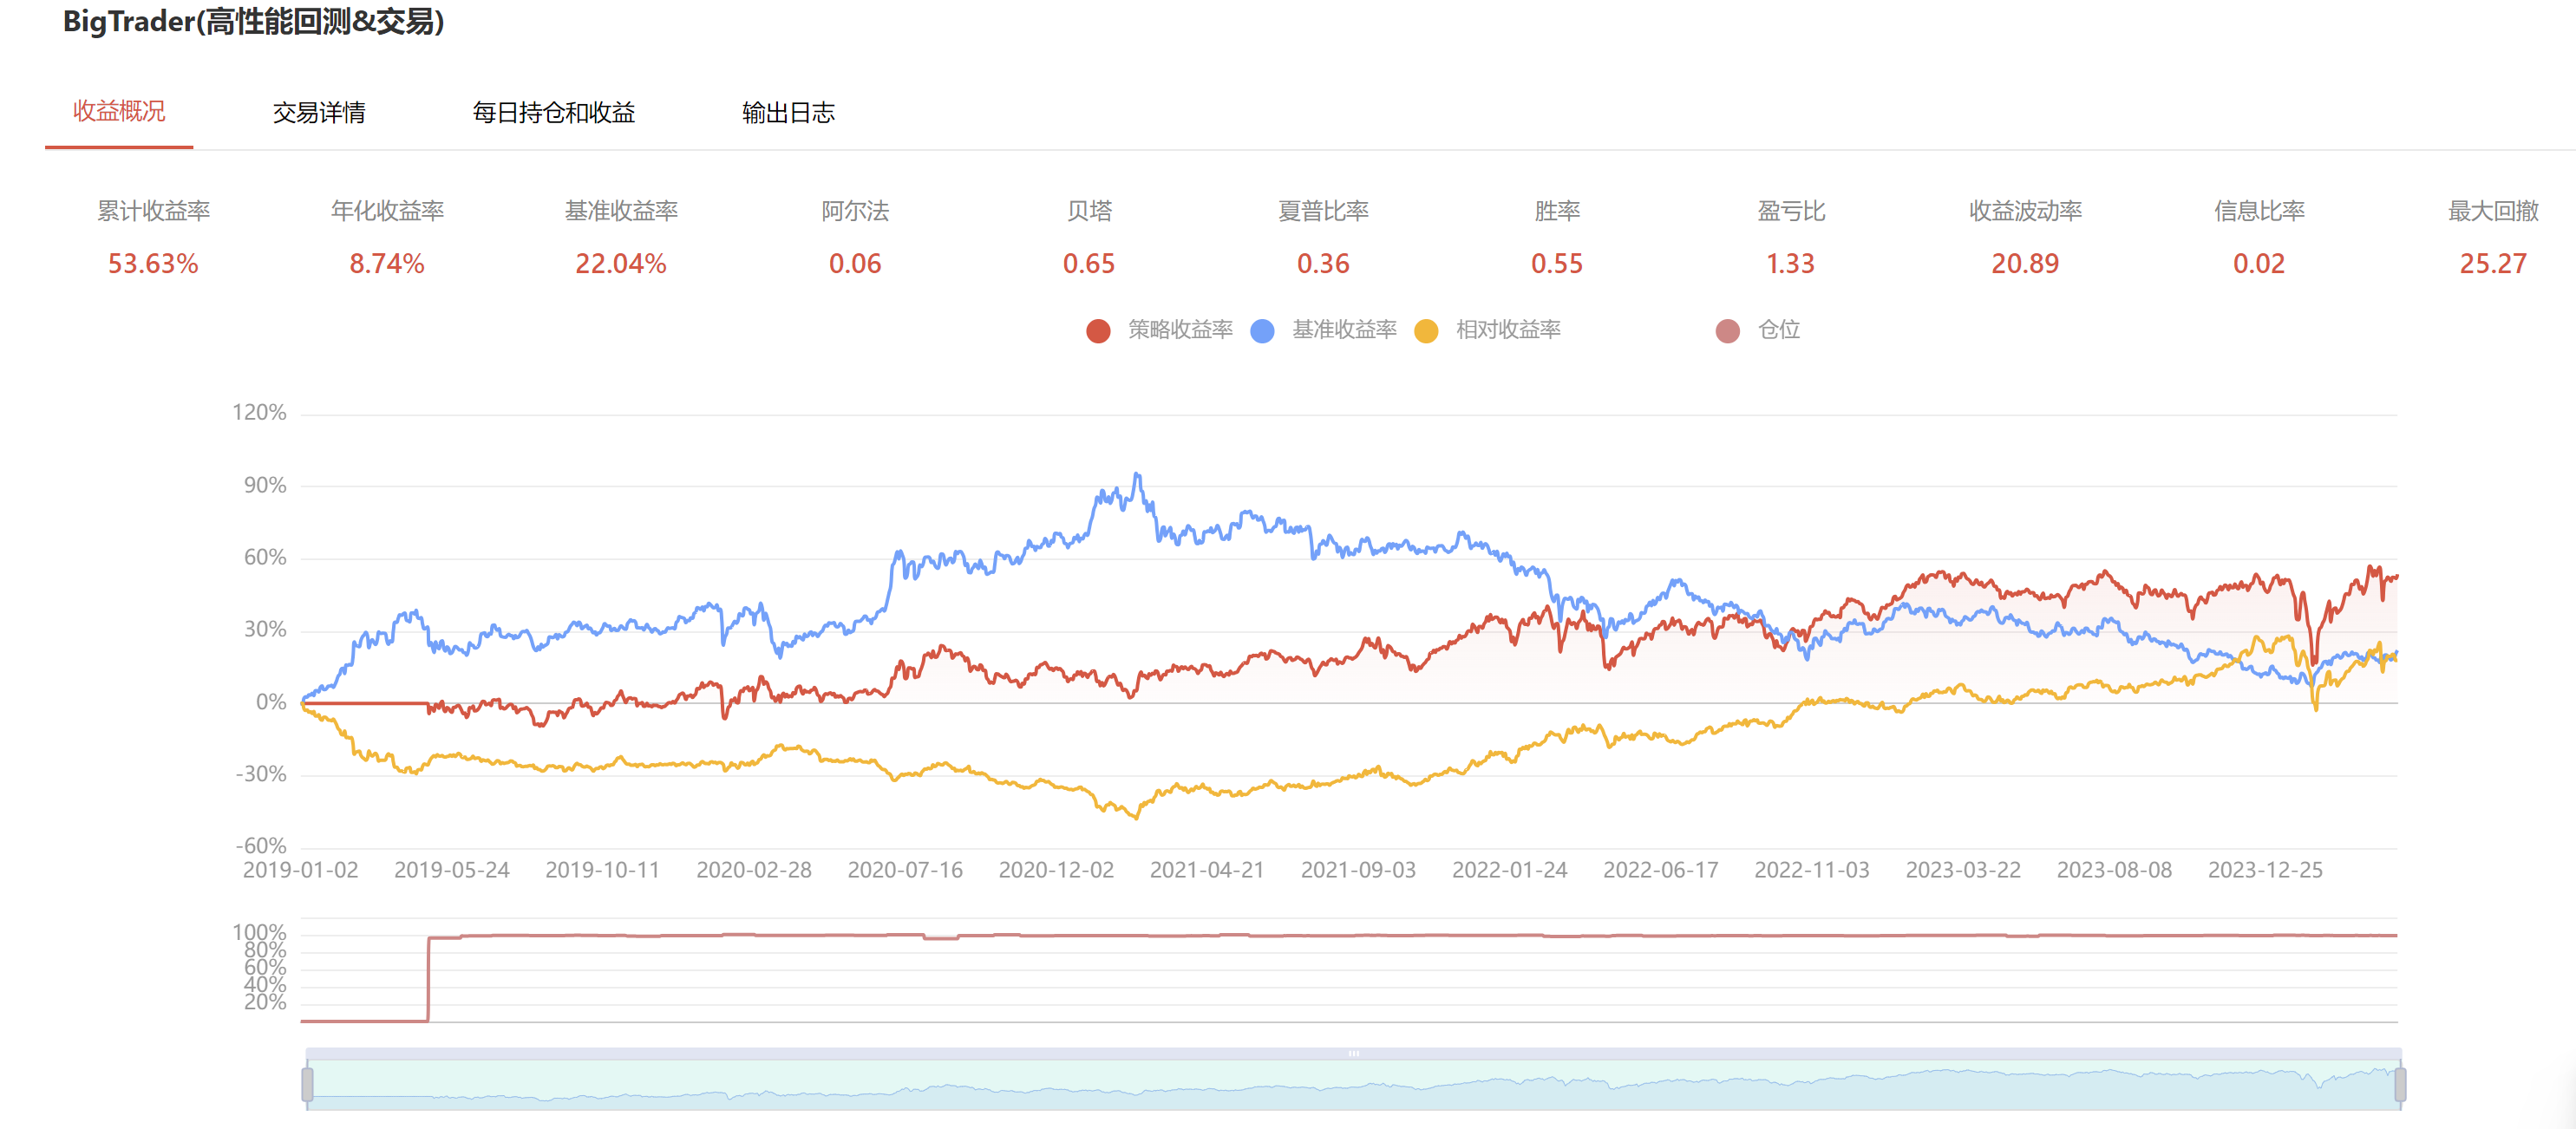Image resolution: width=2576 pixels, height=1129 pixels.
Task: Click the left handle of zoom slider
Action: pos(307,1084)
